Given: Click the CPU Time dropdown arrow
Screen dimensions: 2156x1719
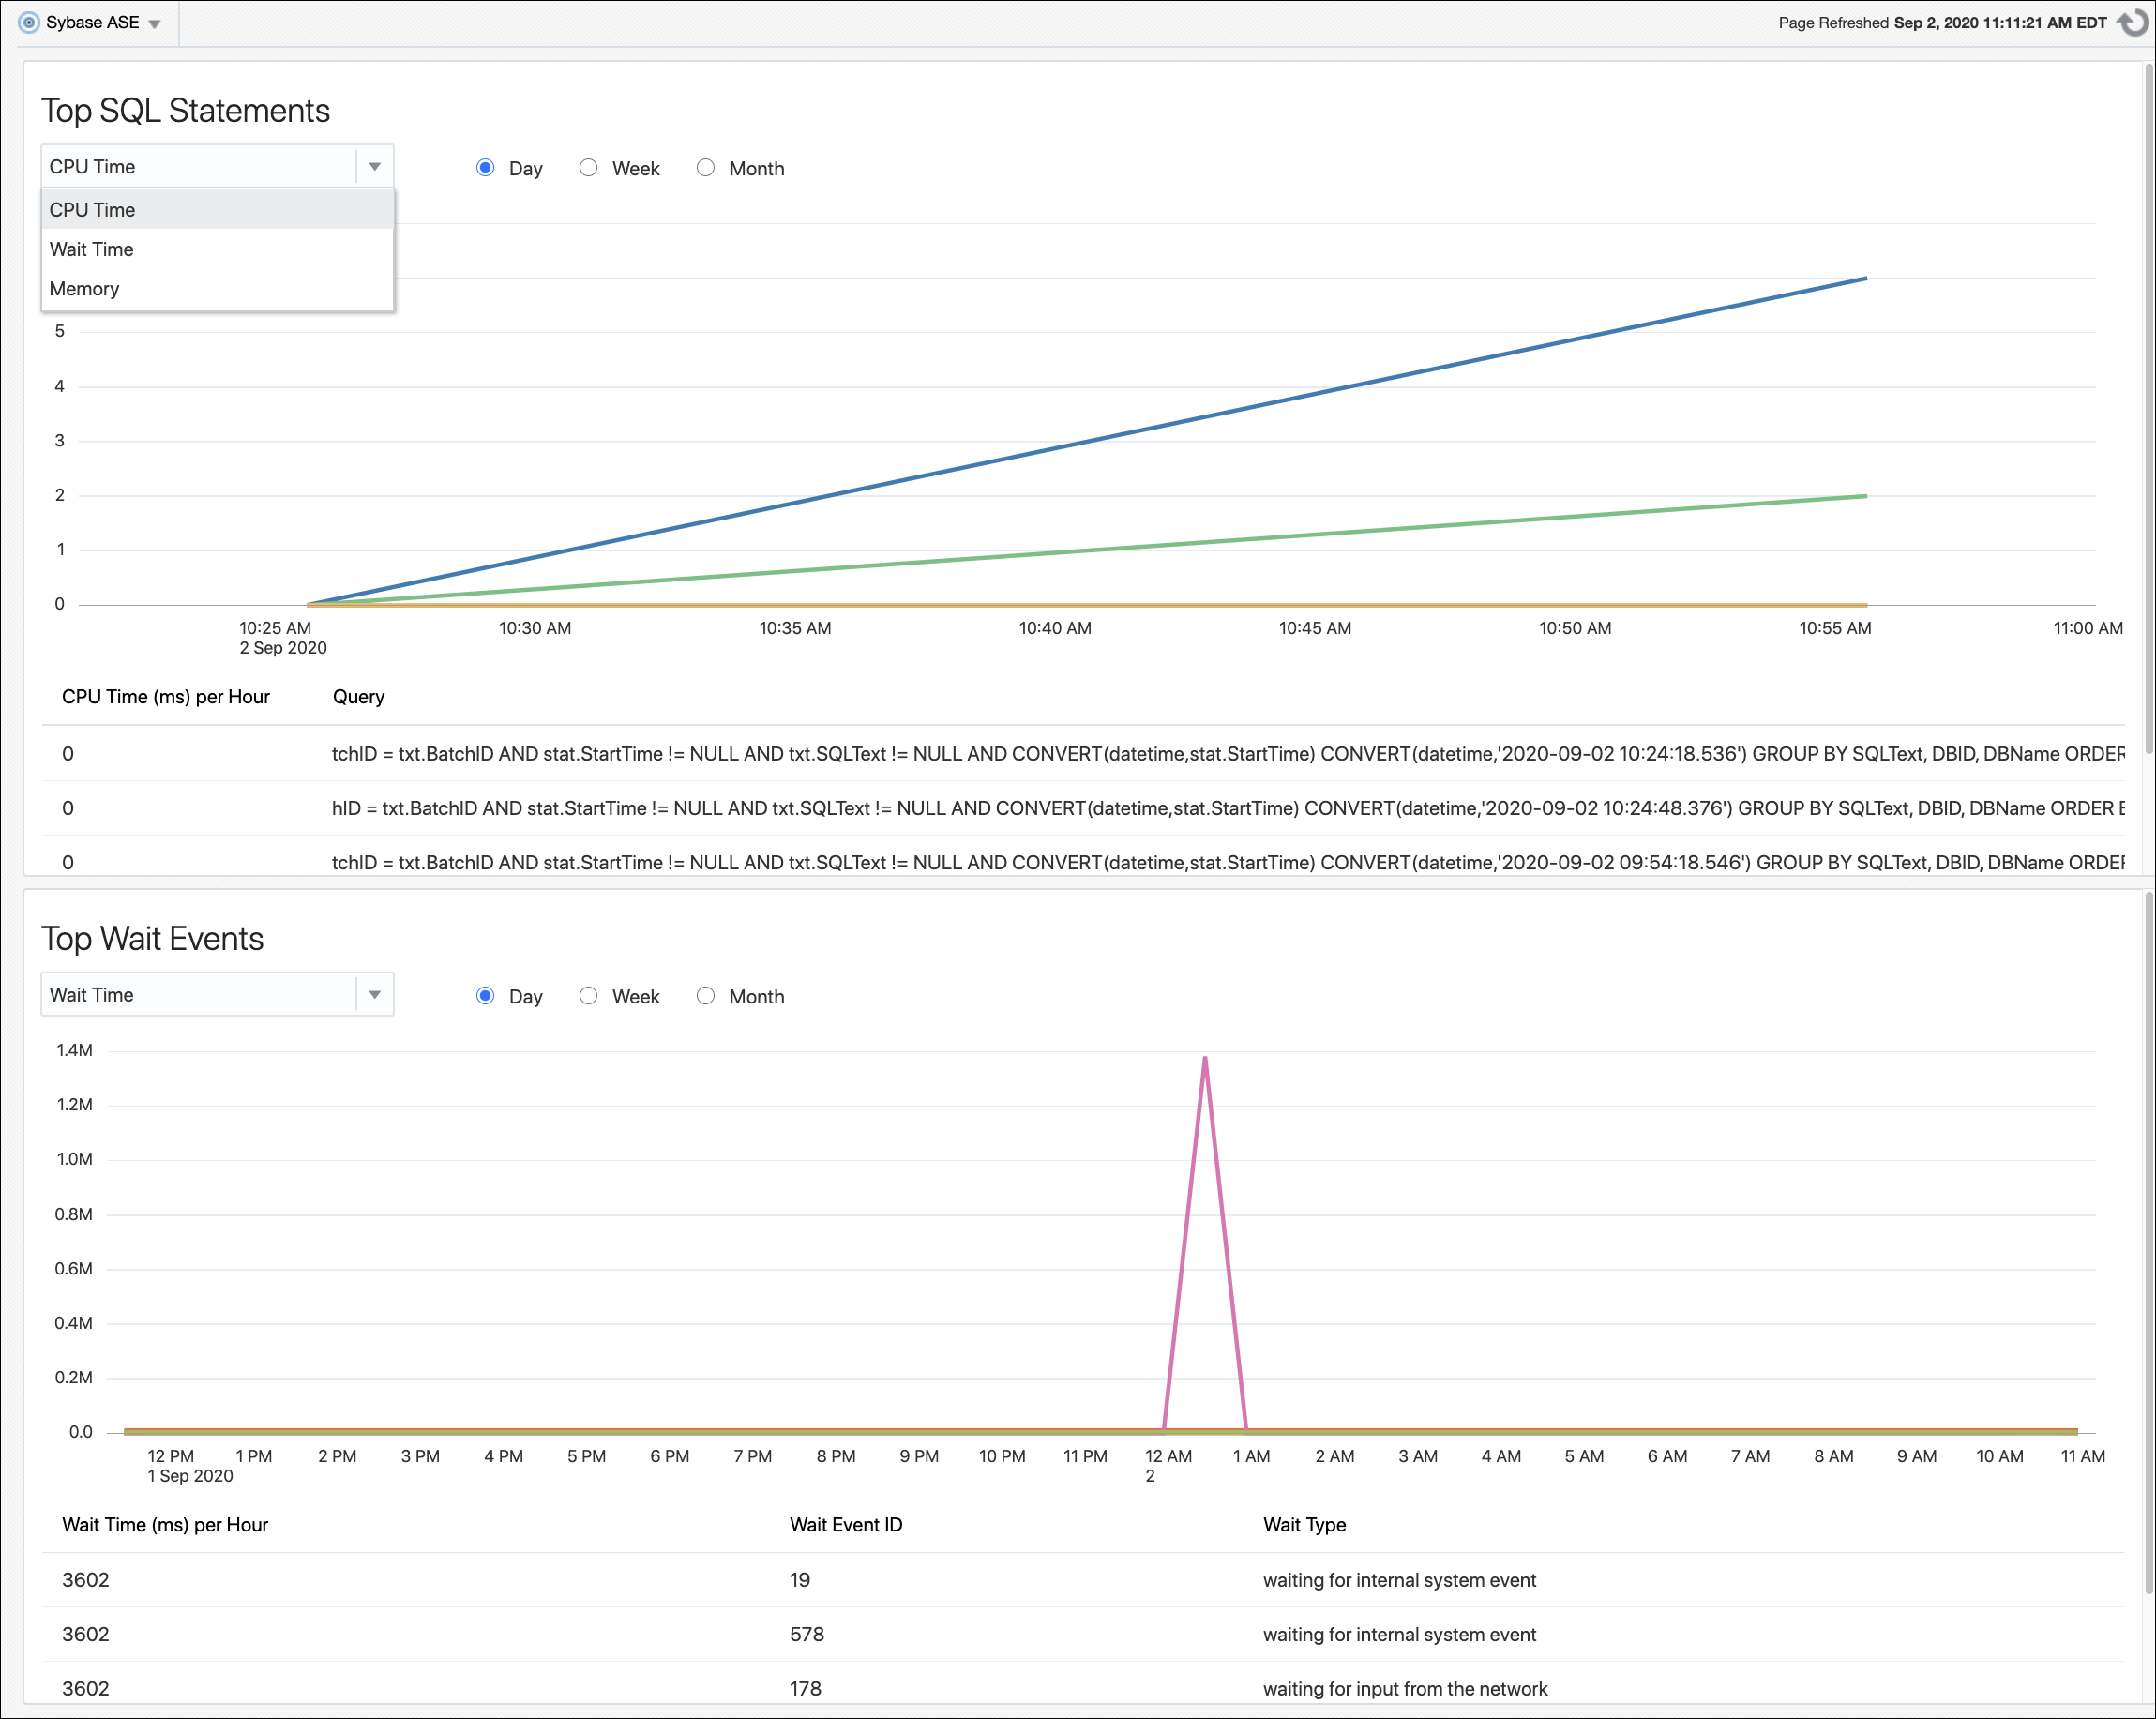Looking at the screenshot, I should 374,166.
